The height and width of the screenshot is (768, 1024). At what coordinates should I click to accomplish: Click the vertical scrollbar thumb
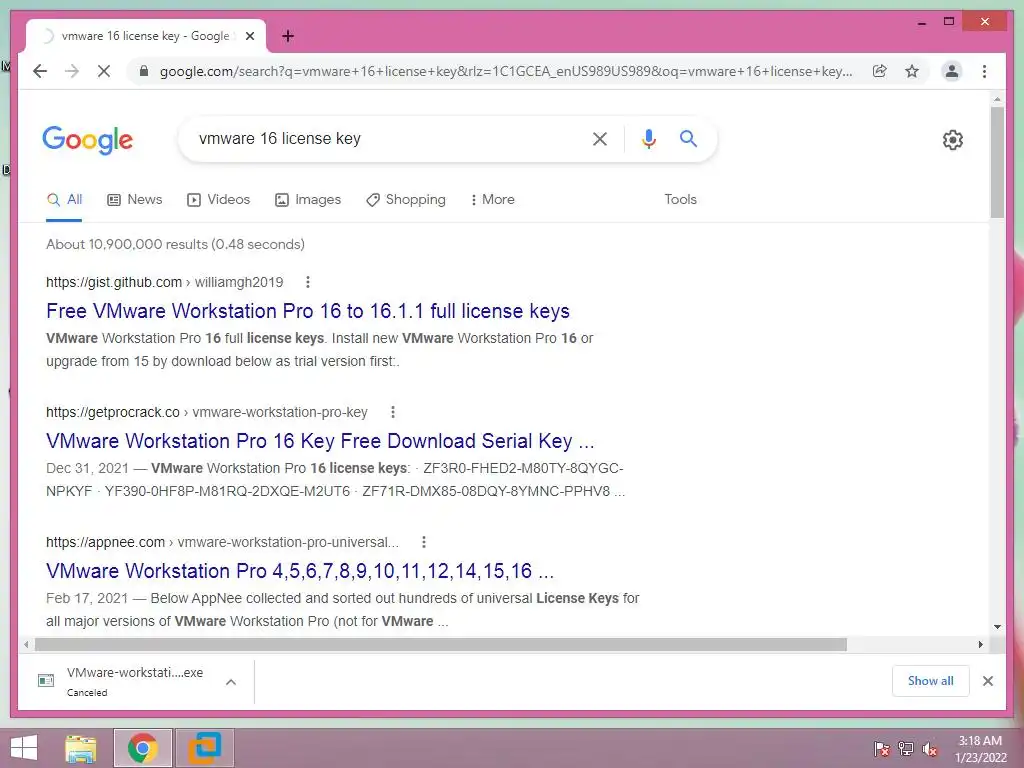click(997, 162)
